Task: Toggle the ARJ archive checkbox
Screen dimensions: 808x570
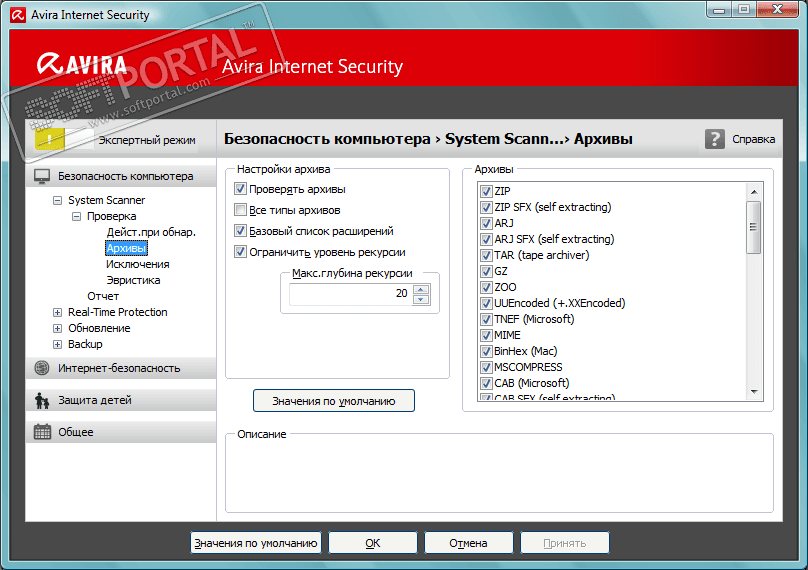Action: tap(486, 224)
